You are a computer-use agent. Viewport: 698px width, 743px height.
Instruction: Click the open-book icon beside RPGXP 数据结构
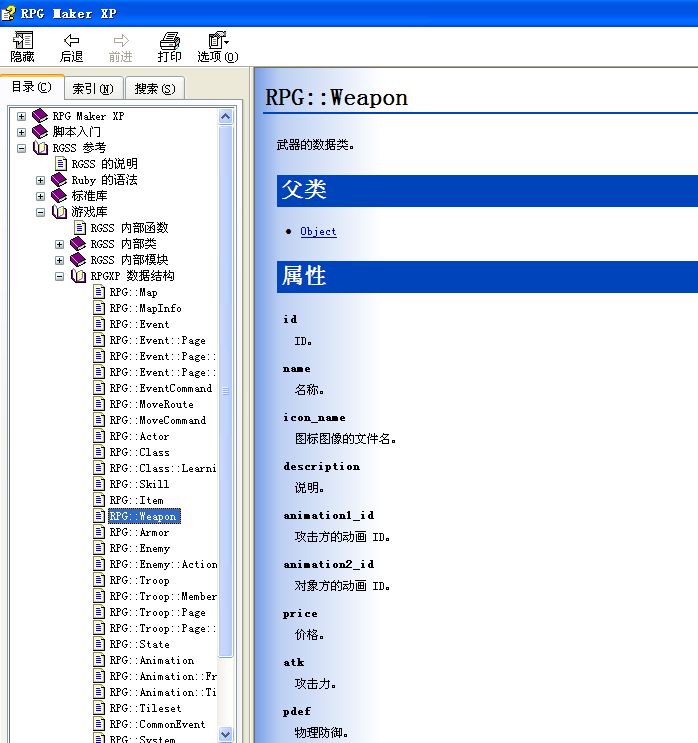click(78, 276)
